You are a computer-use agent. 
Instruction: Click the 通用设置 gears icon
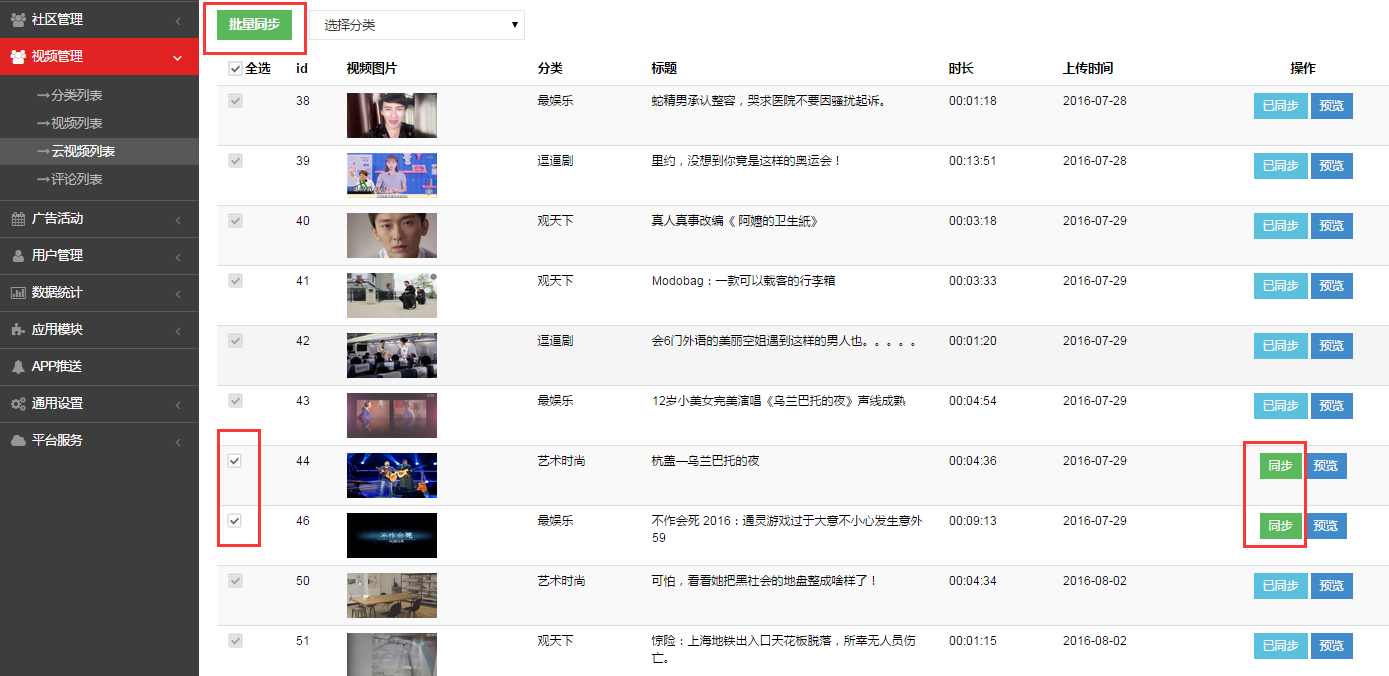(18, 404)
